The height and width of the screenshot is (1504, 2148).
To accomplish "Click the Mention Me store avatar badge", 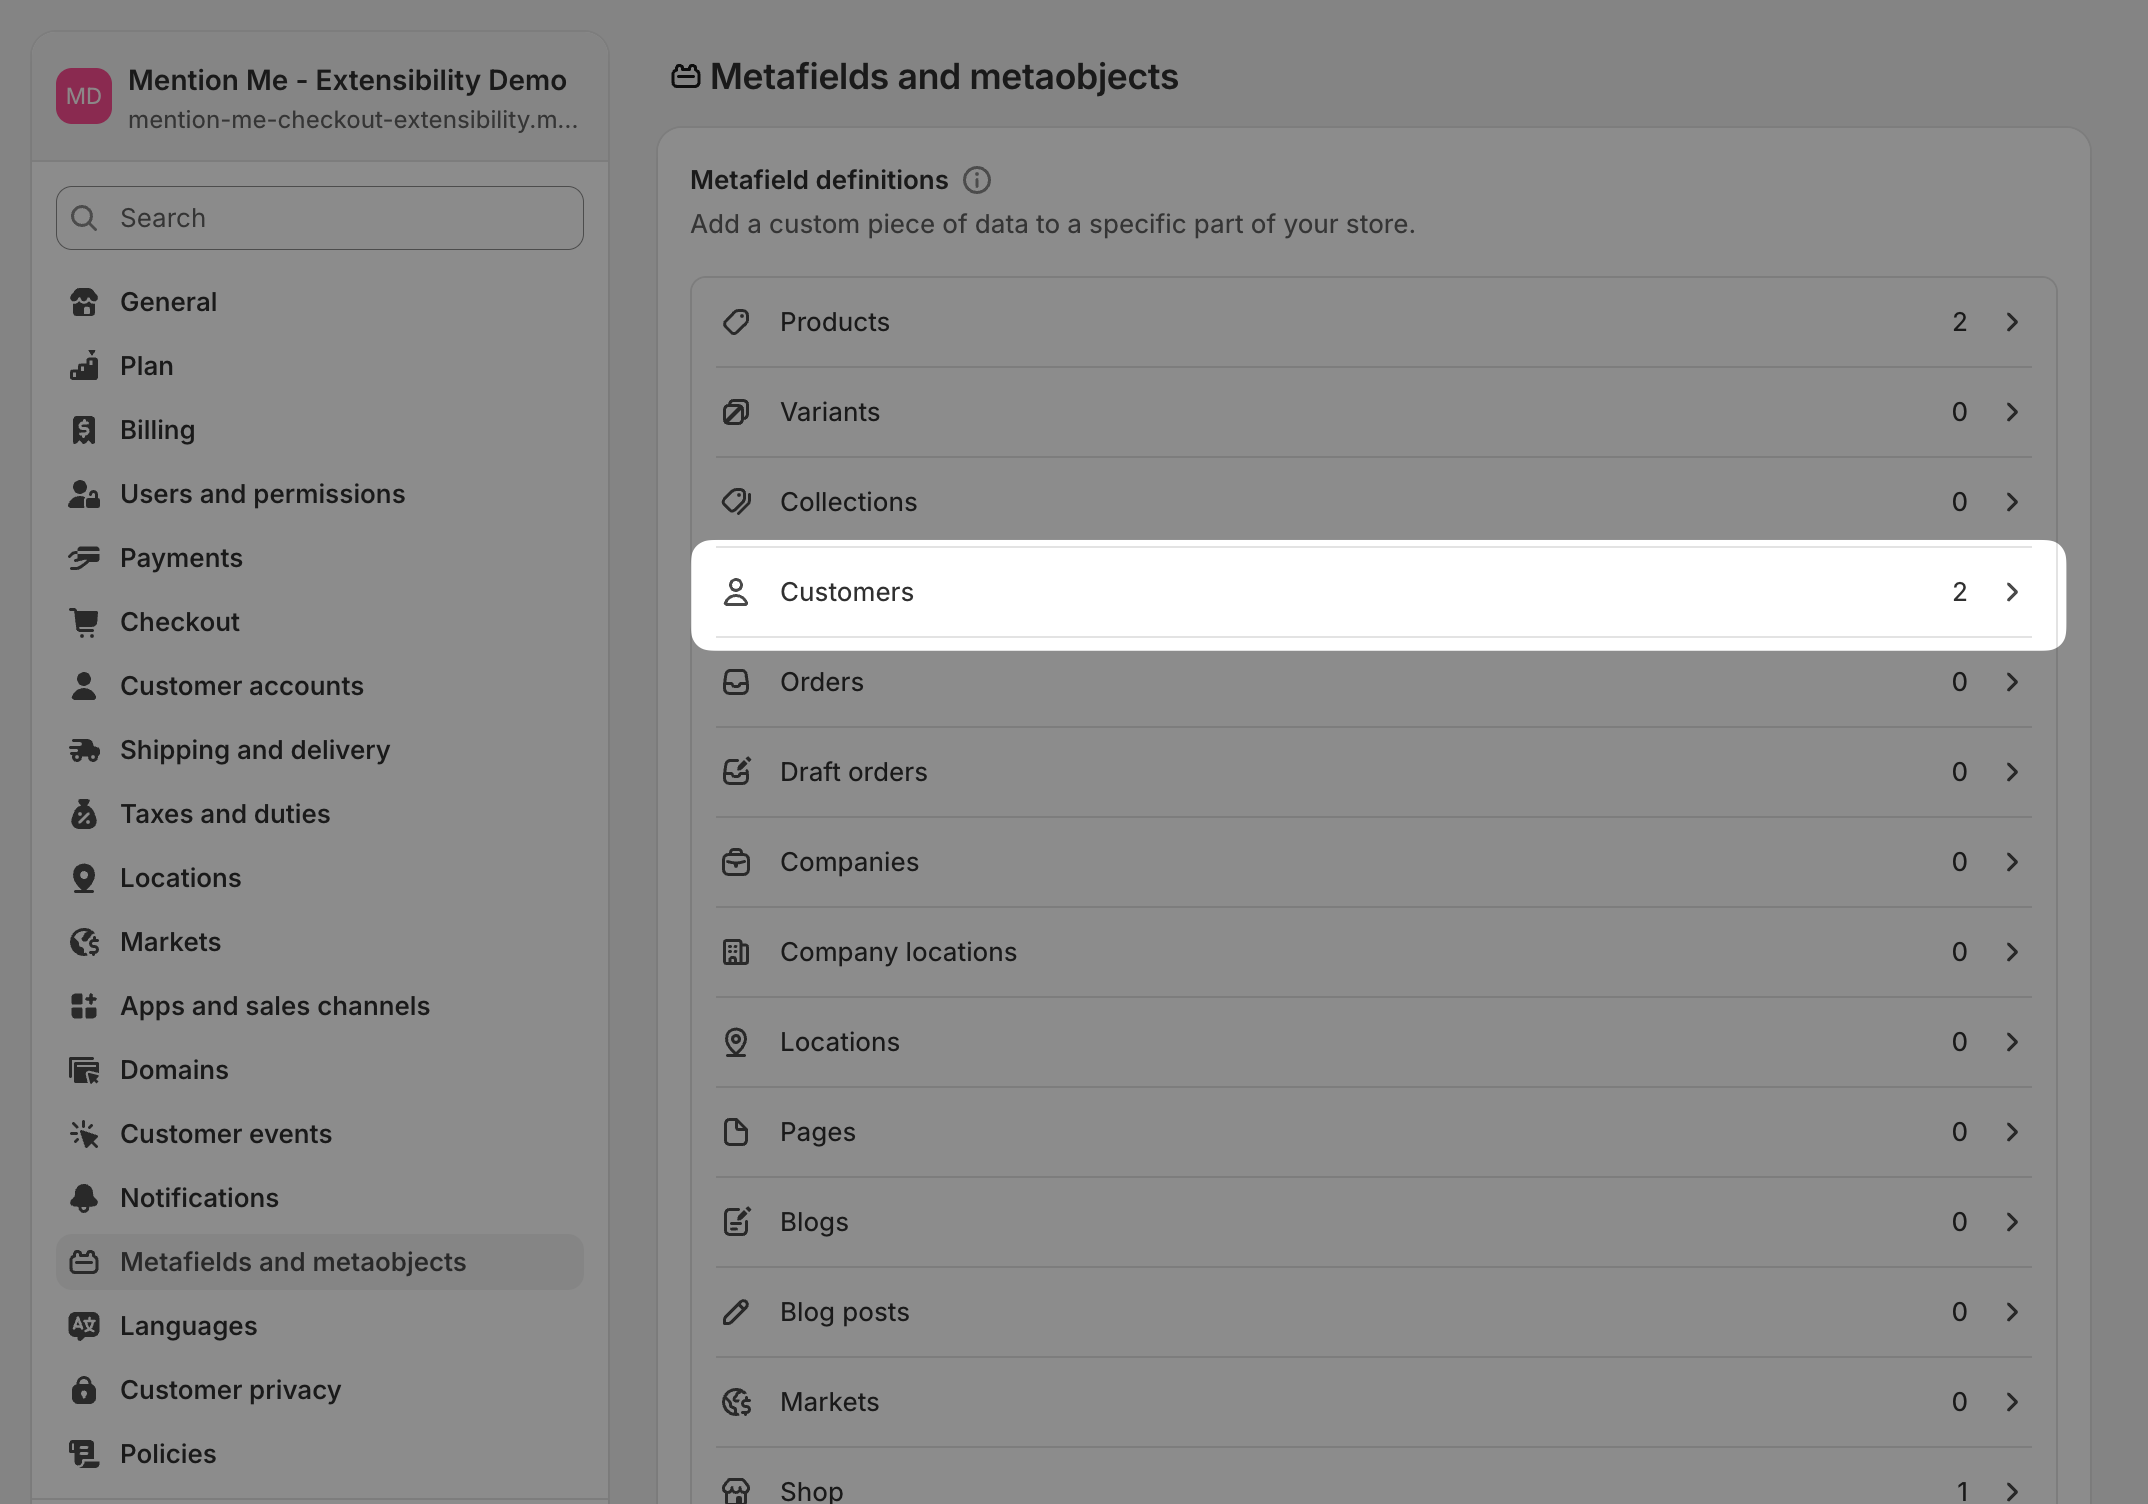I will tap(84, 96).
